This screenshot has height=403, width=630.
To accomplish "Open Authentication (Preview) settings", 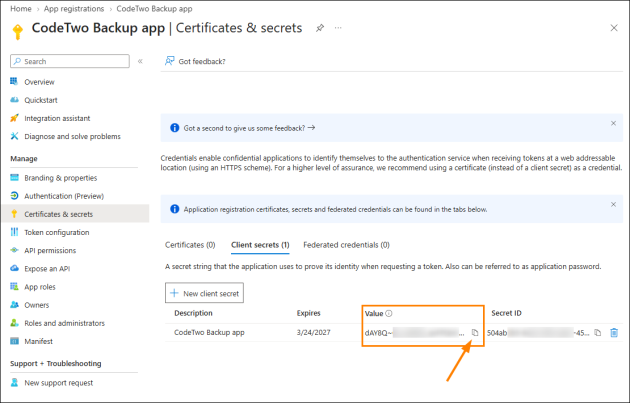I will (x=64, y=196).
